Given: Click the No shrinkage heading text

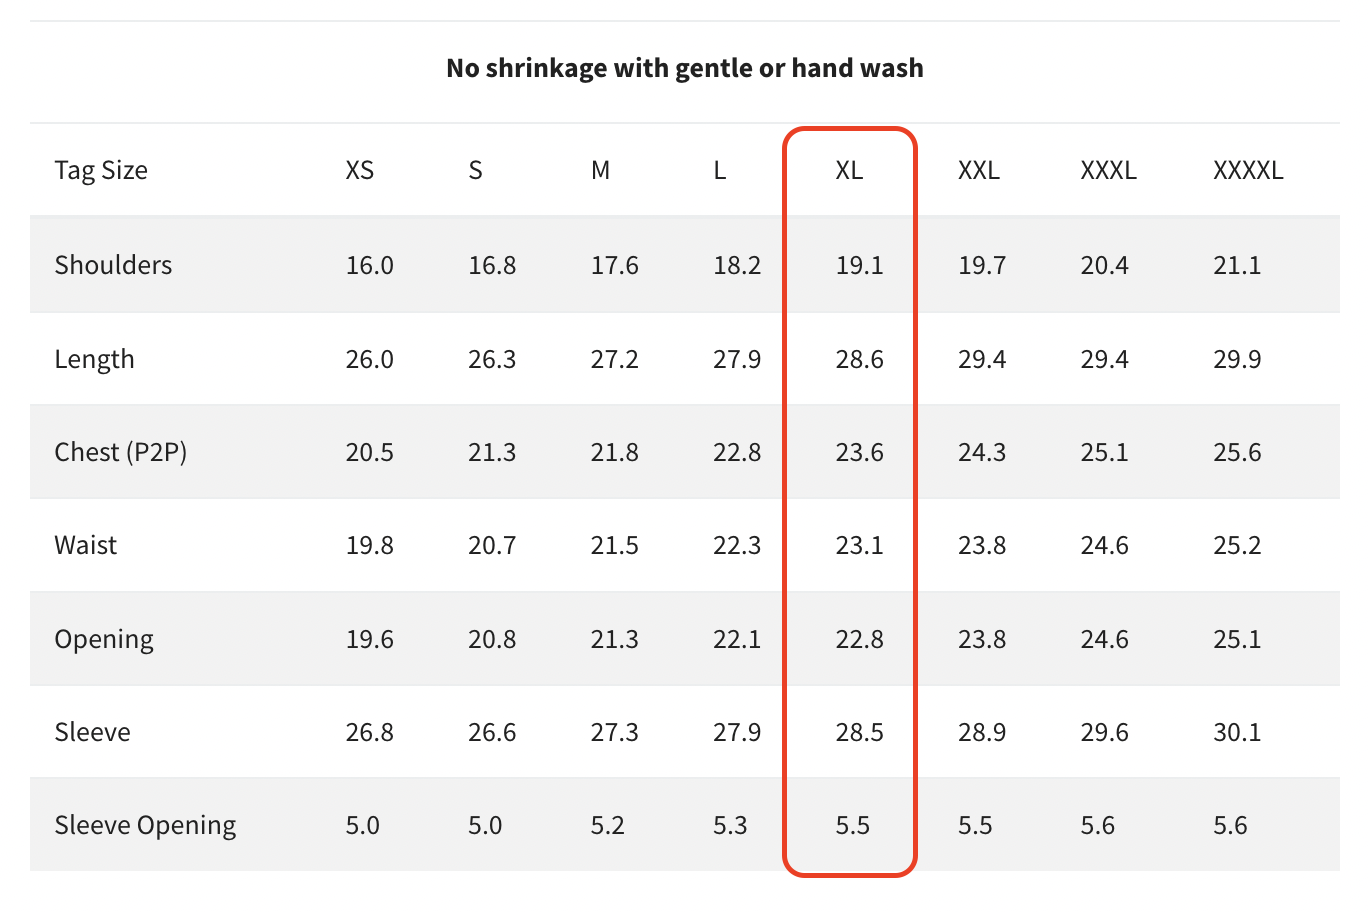Looking at the screenshot, I should pos(685,68).
